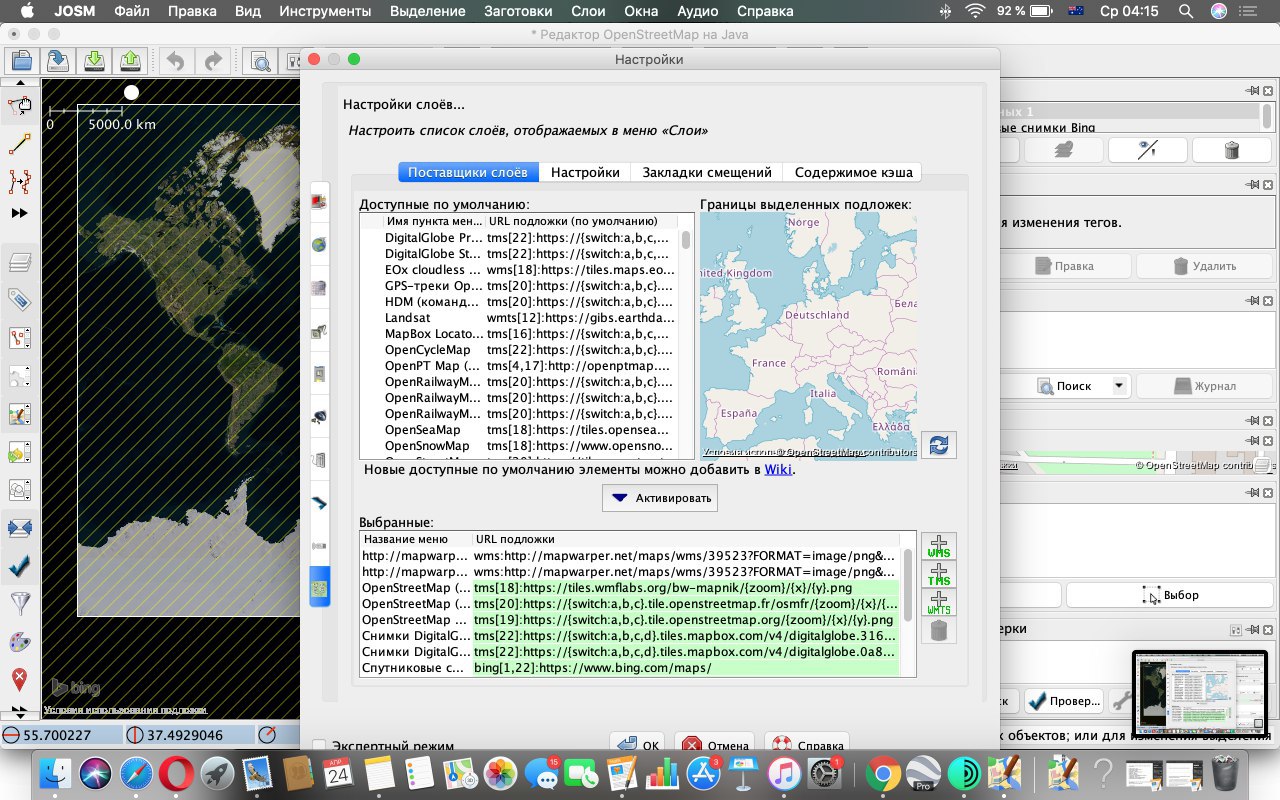Open the Инструменты menu
The image size is (1280, 800).
click(x=325, y=11)
